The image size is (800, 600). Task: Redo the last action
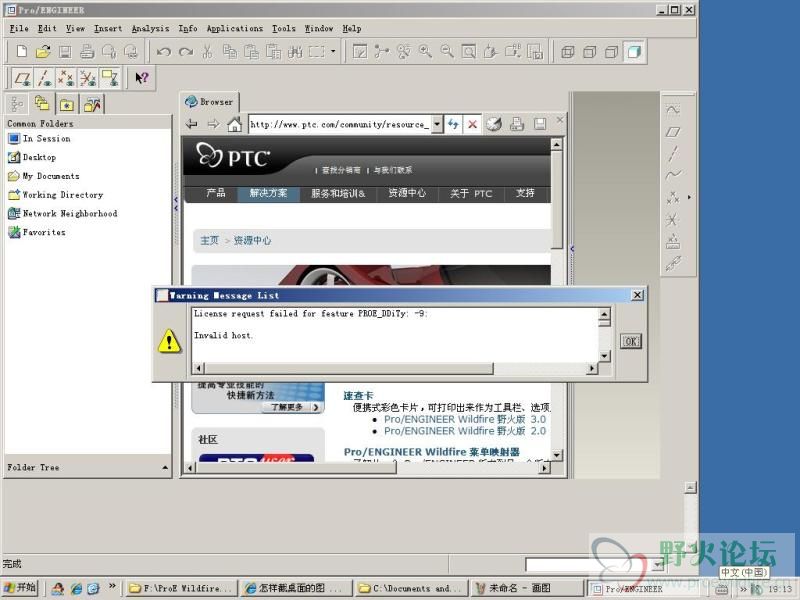coord(186,52)
